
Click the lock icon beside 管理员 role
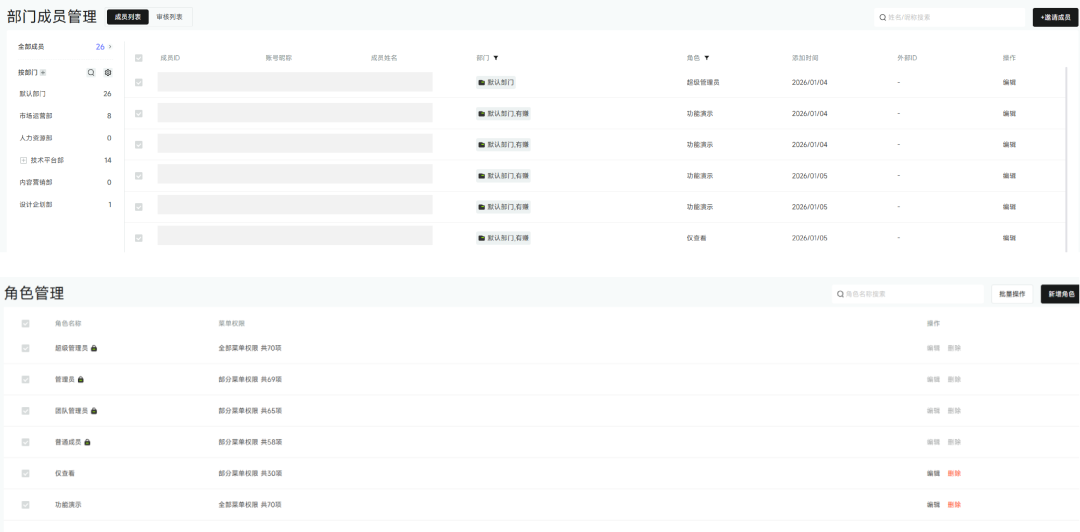[x=81, y=380]
